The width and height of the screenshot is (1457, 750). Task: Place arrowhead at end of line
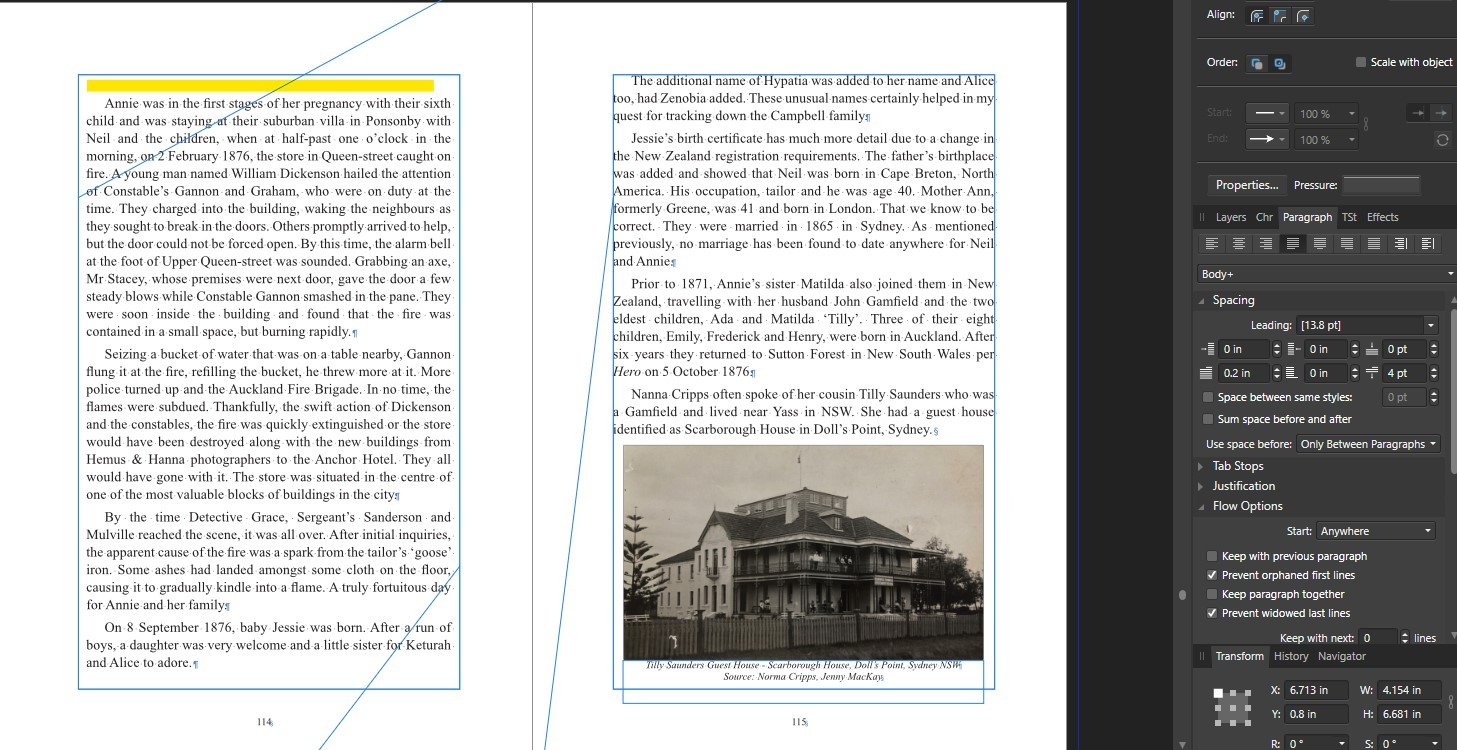pyautogui.click(x=1441, y=113)
